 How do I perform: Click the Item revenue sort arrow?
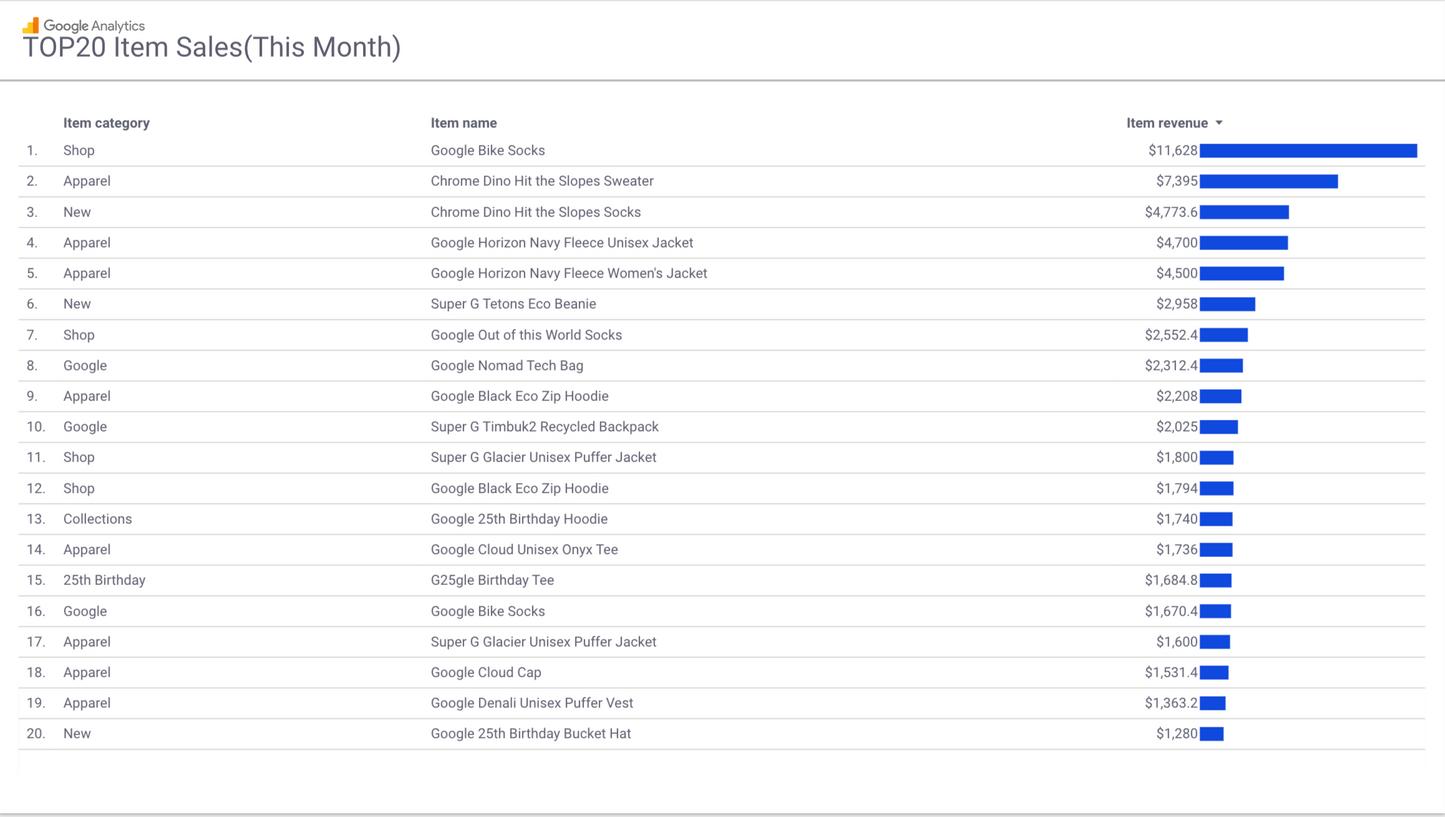[x=1219, y=123]
